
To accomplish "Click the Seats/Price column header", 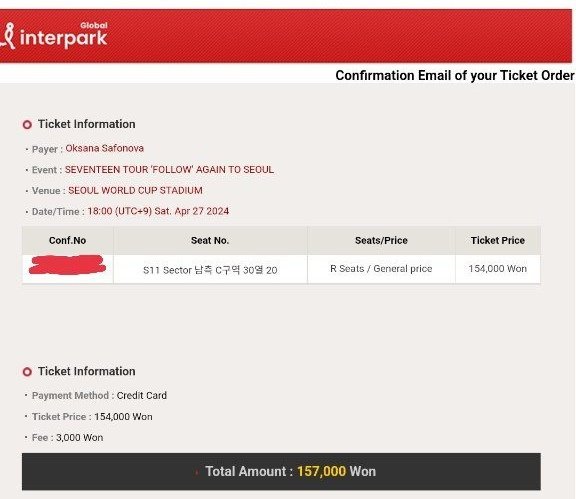I will pos(381,240).
